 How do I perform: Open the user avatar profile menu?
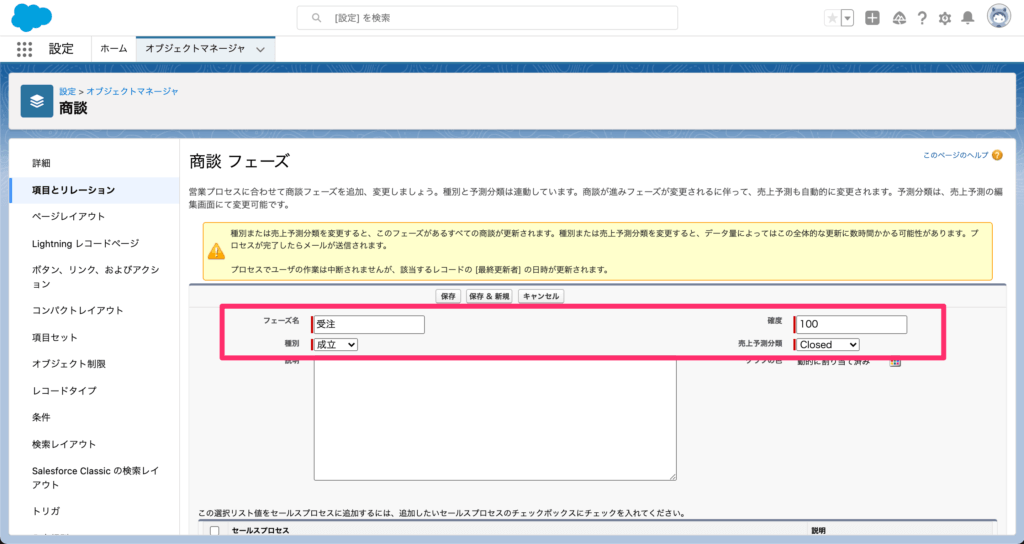click(x=999, y=17)
